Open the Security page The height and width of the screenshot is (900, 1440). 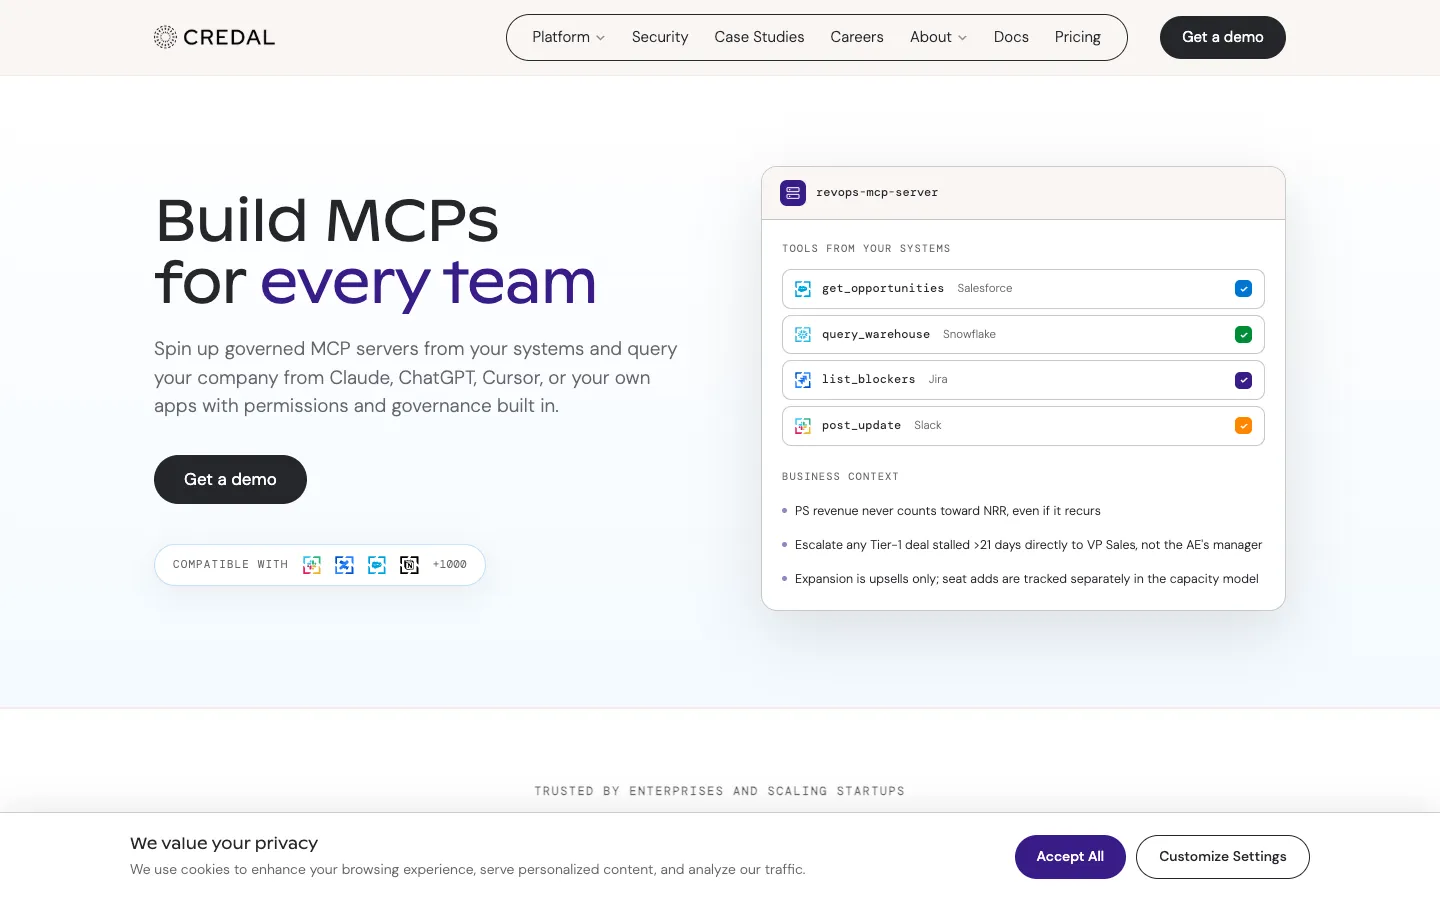[x=660, y=37]
